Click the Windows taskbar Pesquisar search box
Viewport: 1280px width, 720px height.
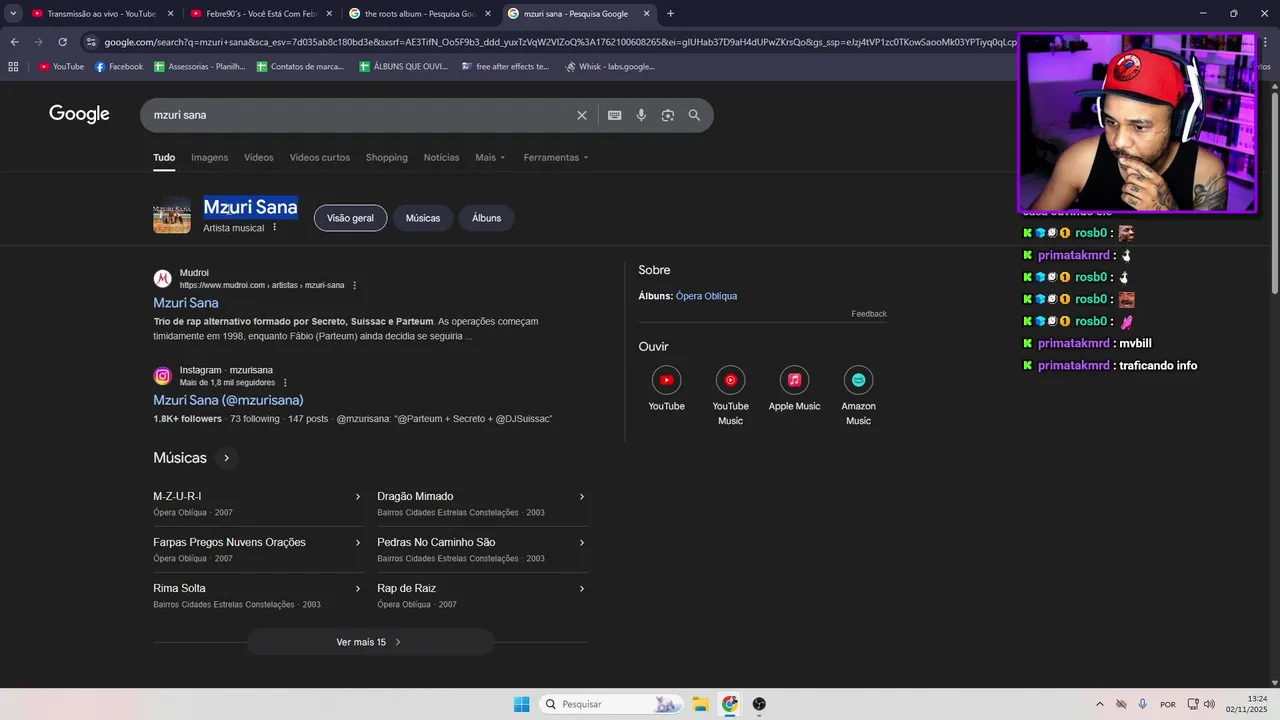[x=610, y=704]
